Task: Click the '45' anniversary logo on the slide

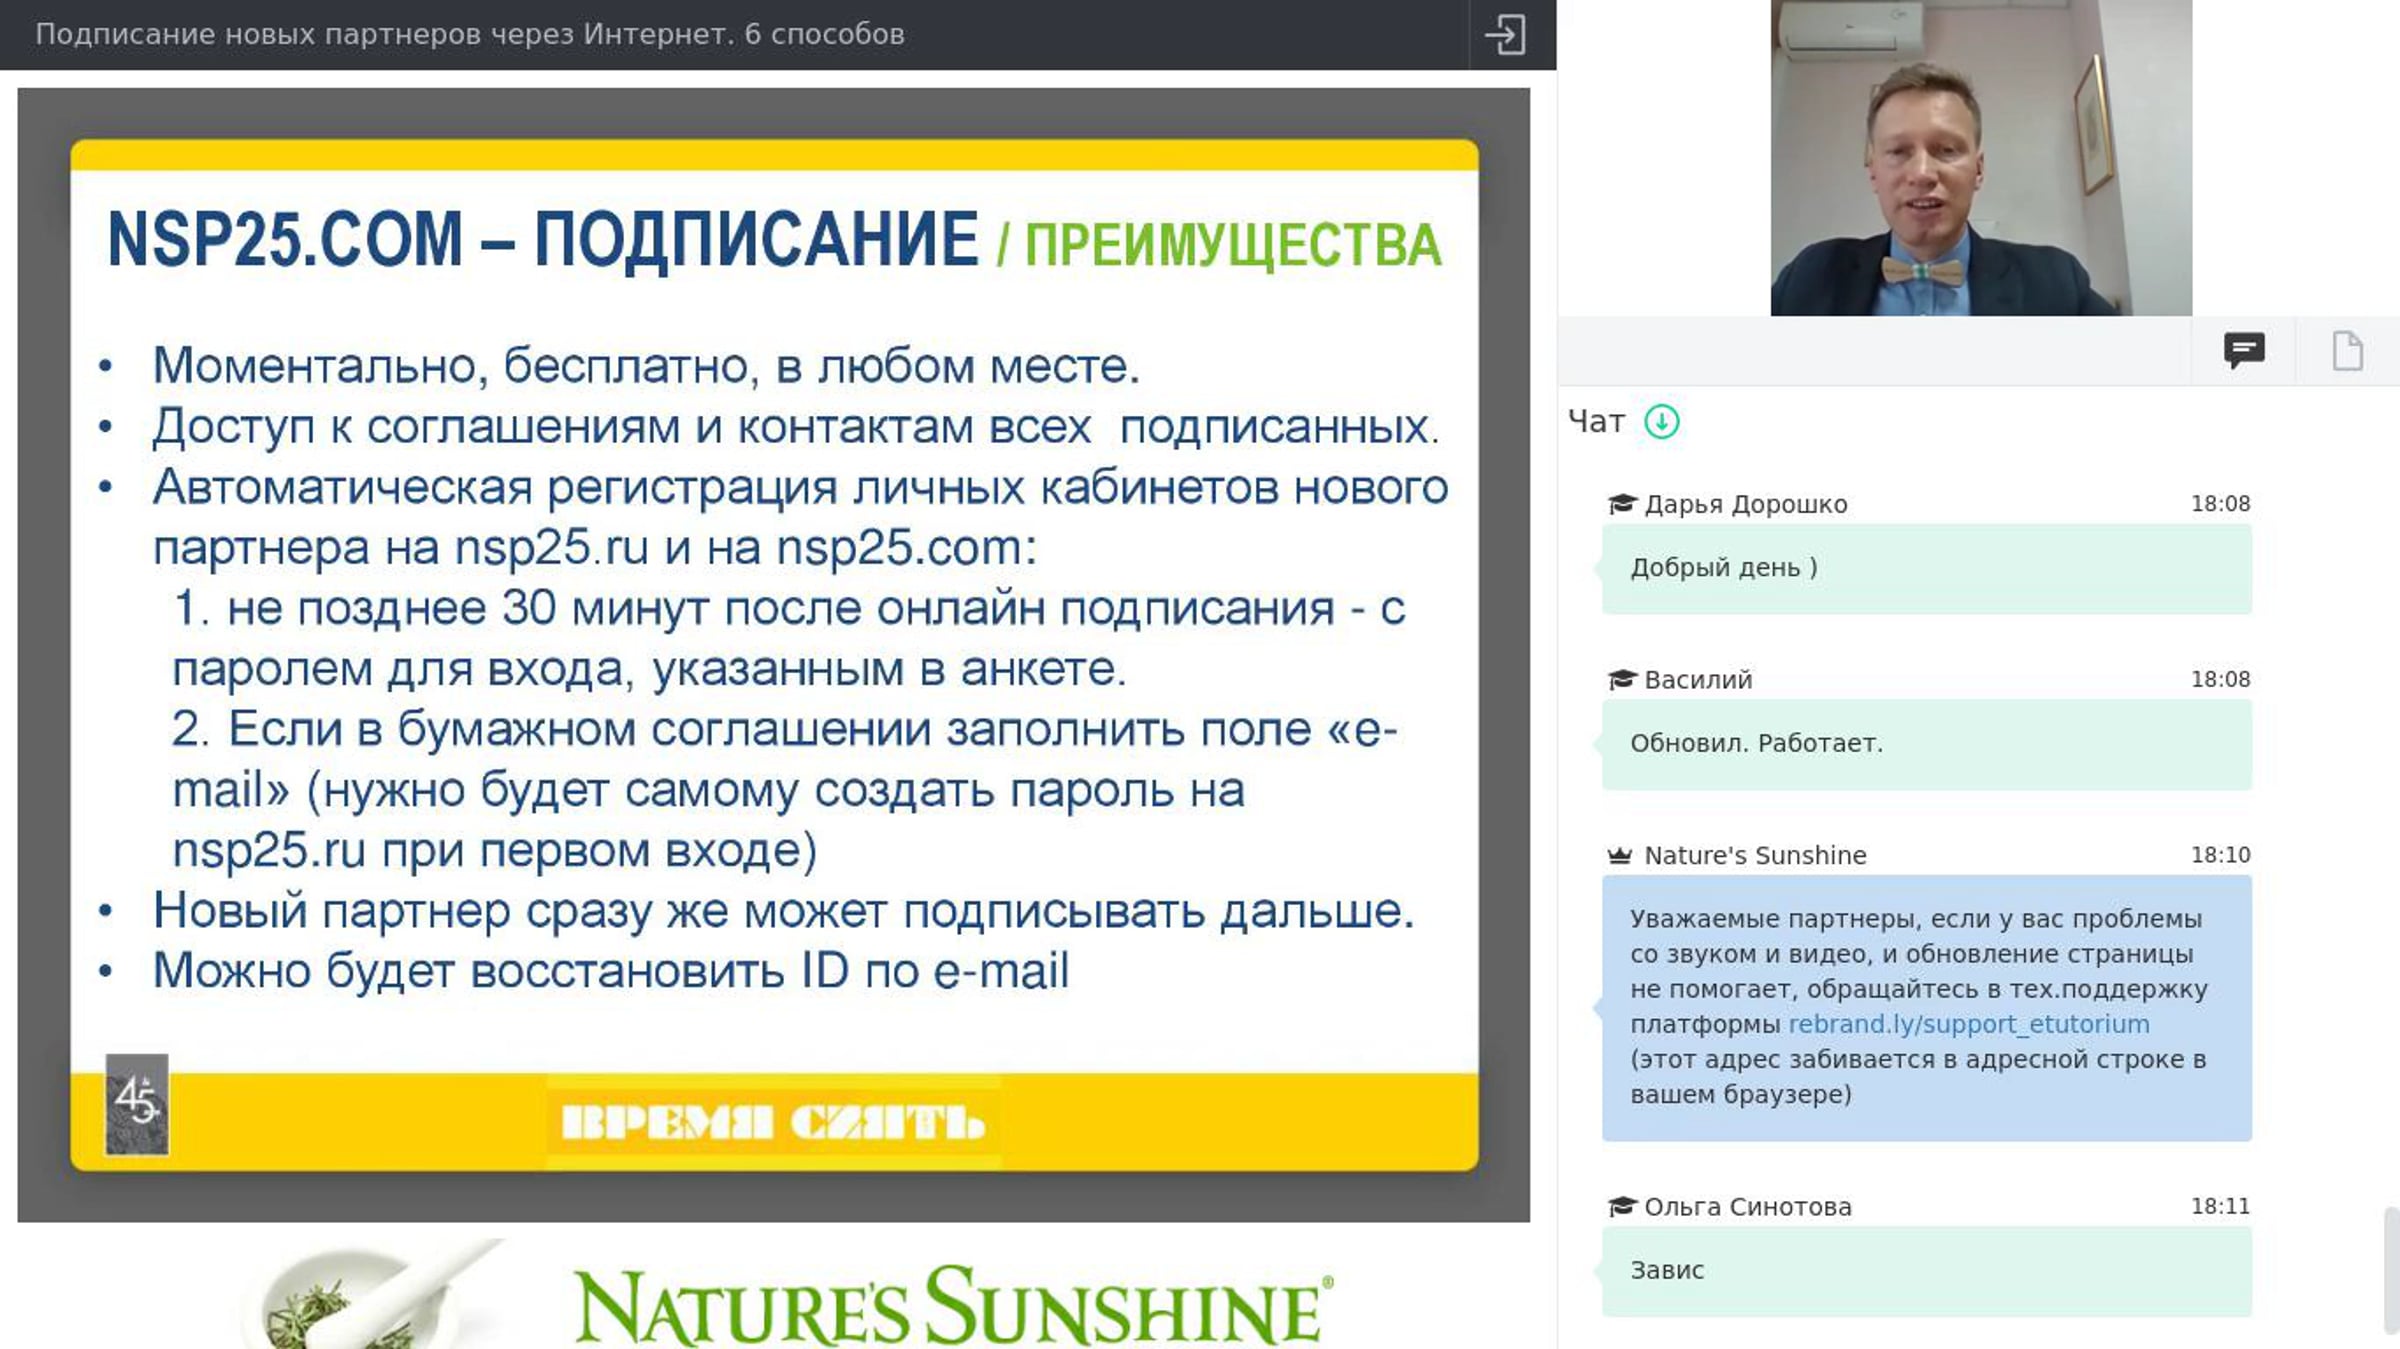Action: tap(137, 1104)
